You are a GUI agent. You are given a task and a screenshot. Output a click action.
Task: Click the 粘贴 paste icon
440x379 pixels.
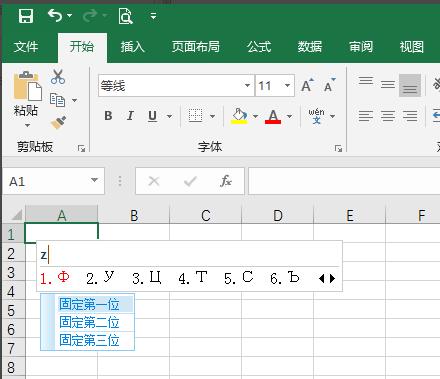27,85
